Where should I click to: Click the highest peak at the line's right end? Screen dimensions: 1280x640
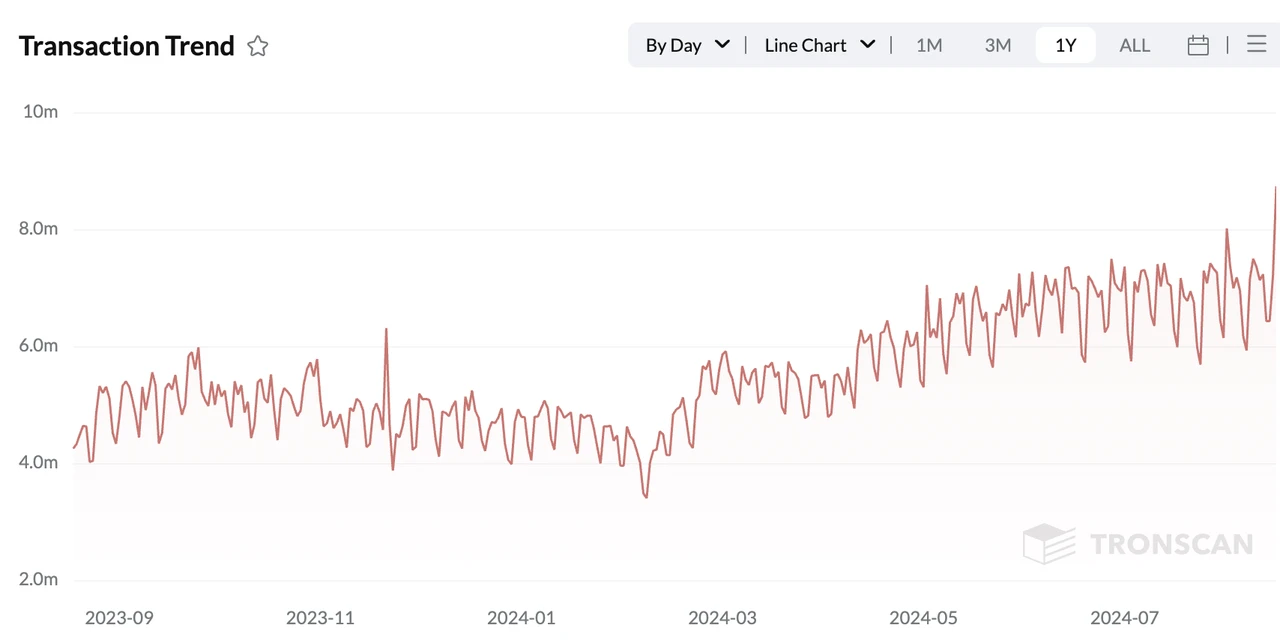[x=1275, y=188]
